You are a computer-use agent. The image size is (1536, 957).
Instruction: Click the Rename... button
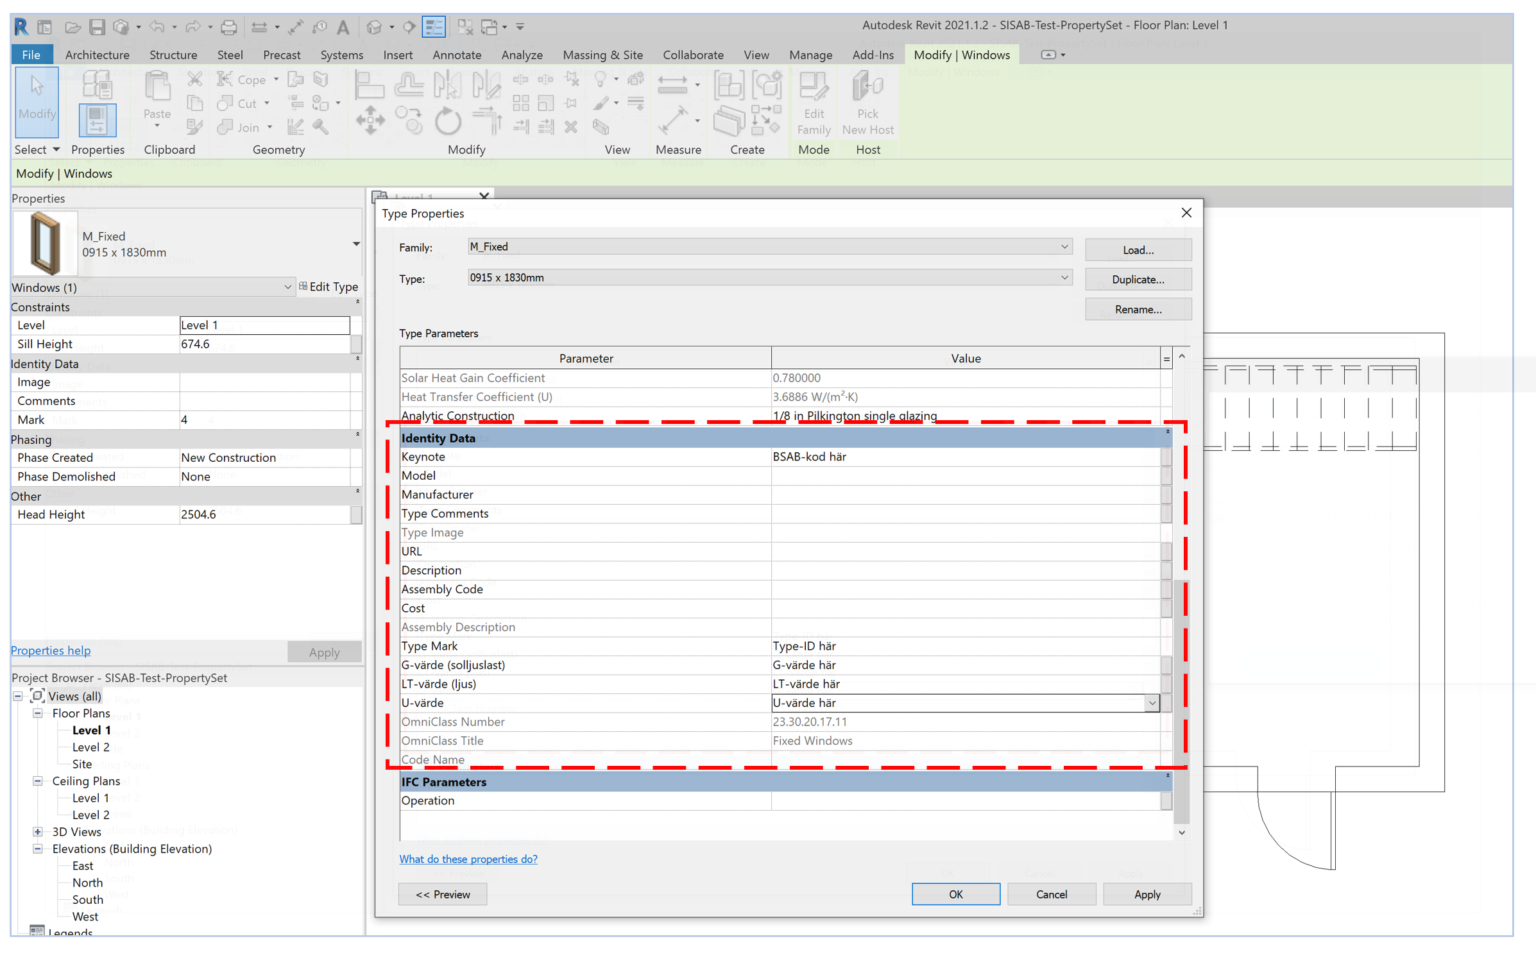click(1138, 310)
